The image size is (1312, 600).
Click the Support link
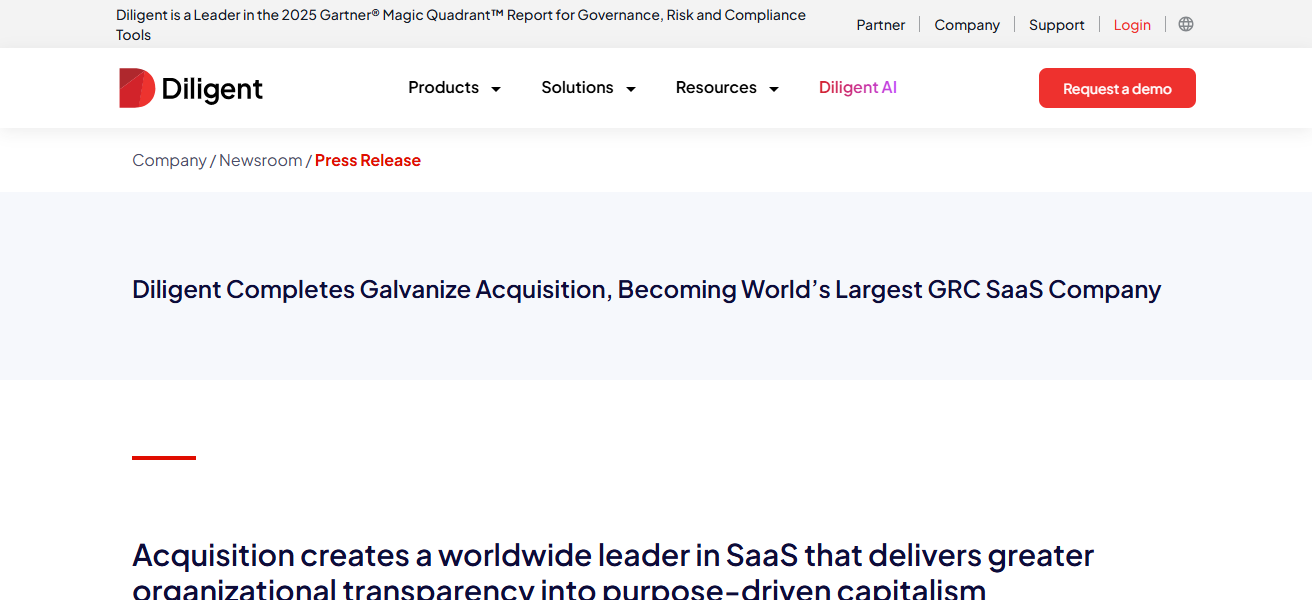point(1056,24)
